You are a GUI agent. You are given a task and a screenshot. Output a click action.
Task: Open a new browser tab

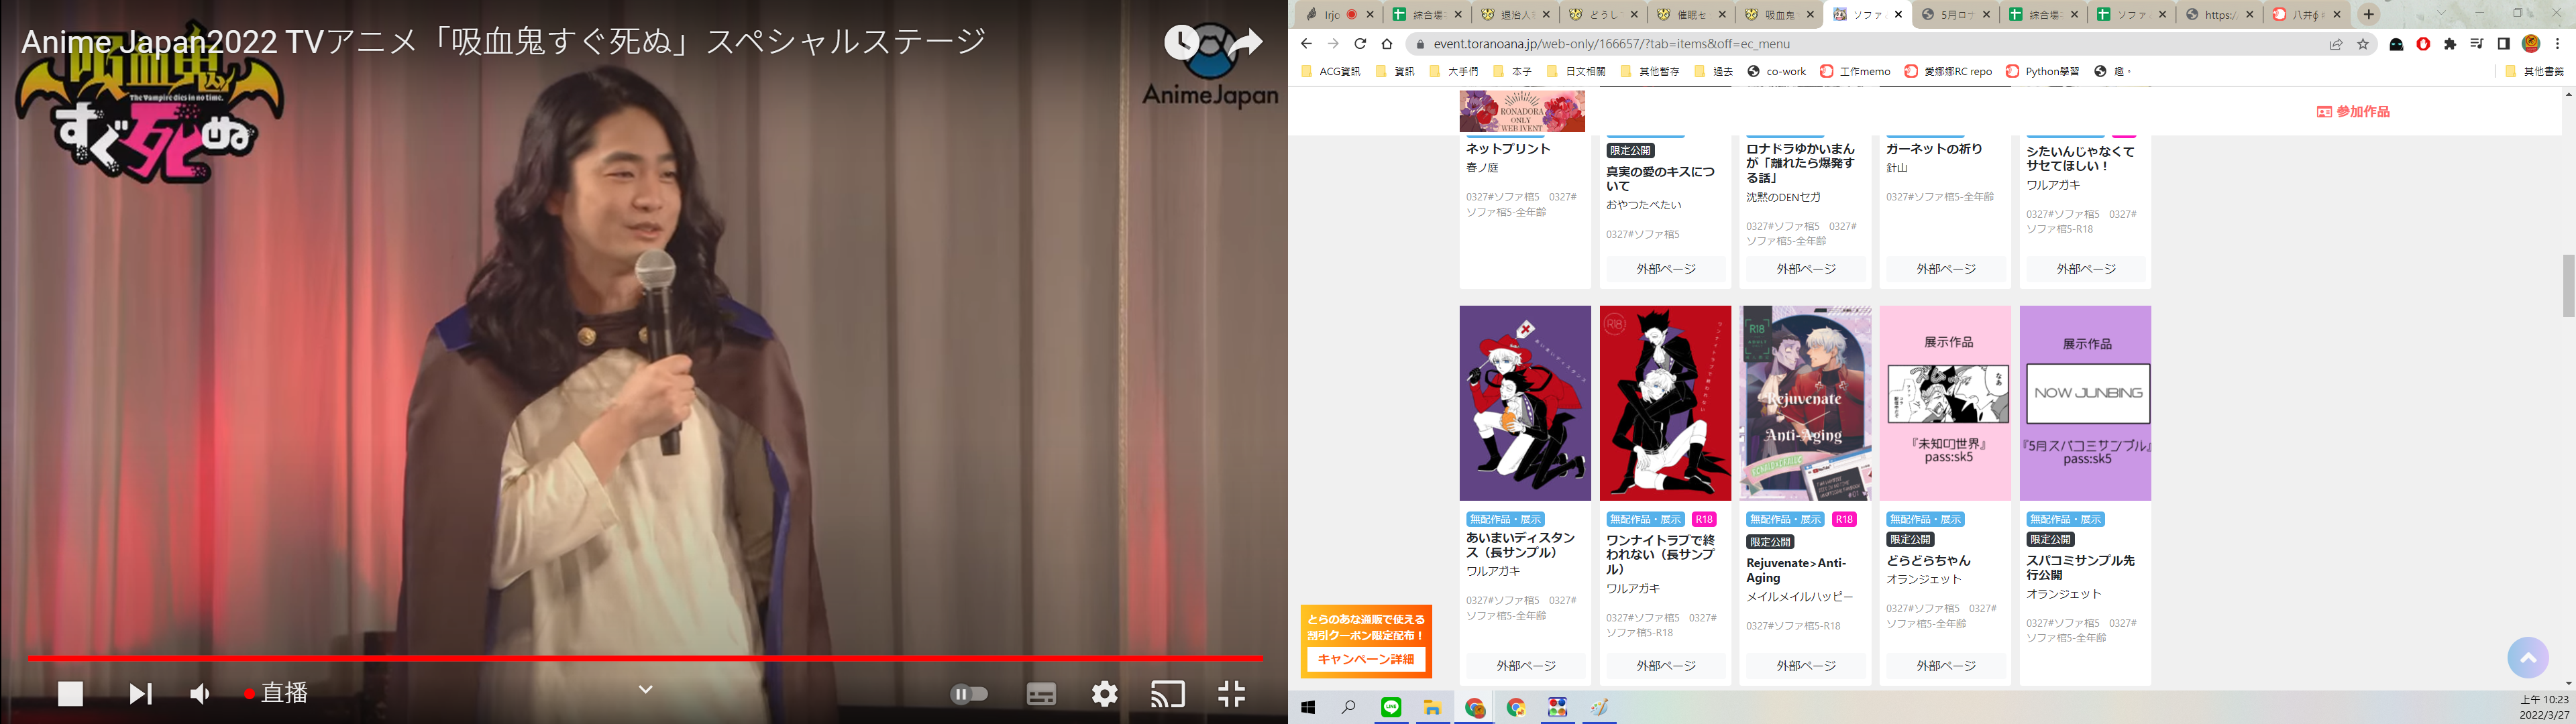pos(2368,14)
